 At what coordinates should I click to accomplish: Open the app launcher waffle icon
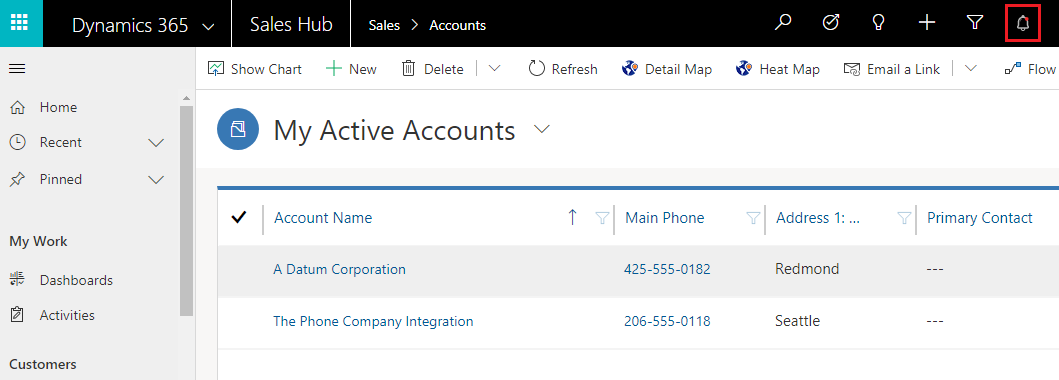20,22
